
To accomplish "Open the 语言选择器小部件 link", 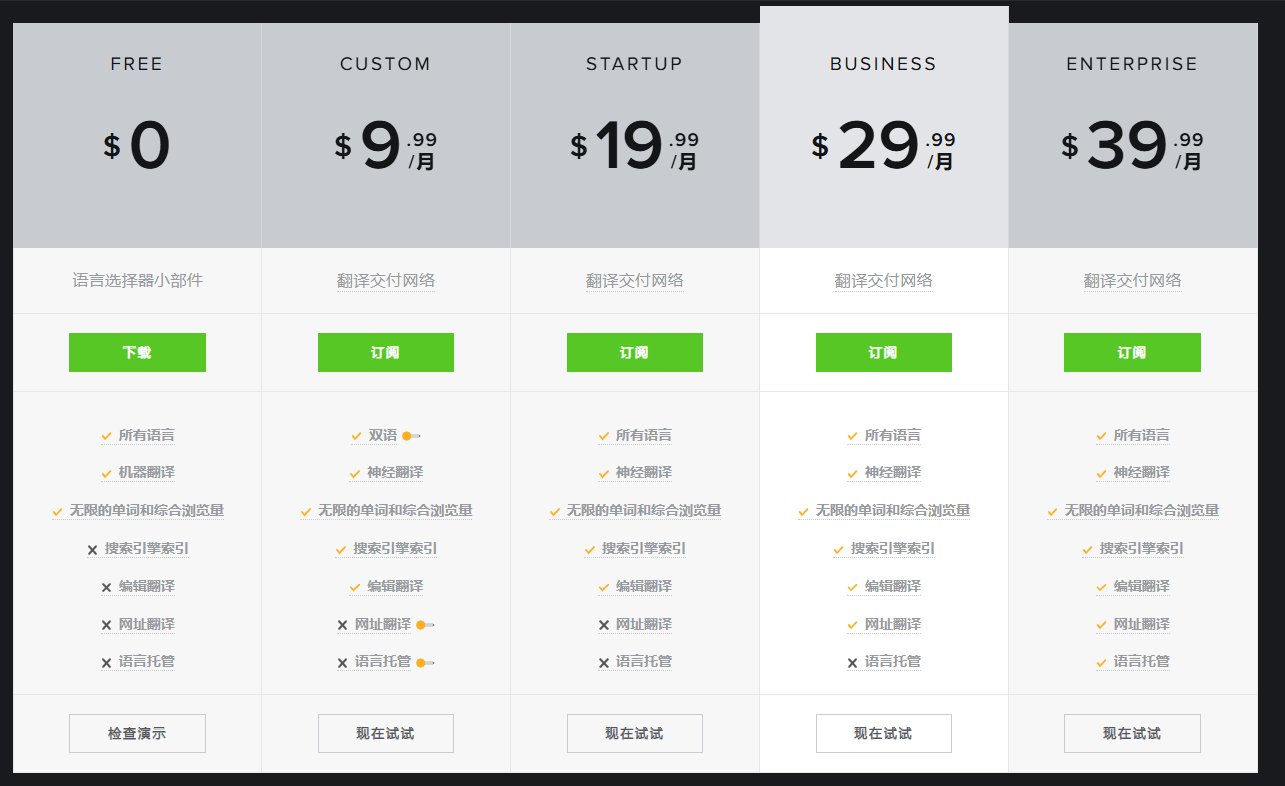I will [x=137, y=281].
